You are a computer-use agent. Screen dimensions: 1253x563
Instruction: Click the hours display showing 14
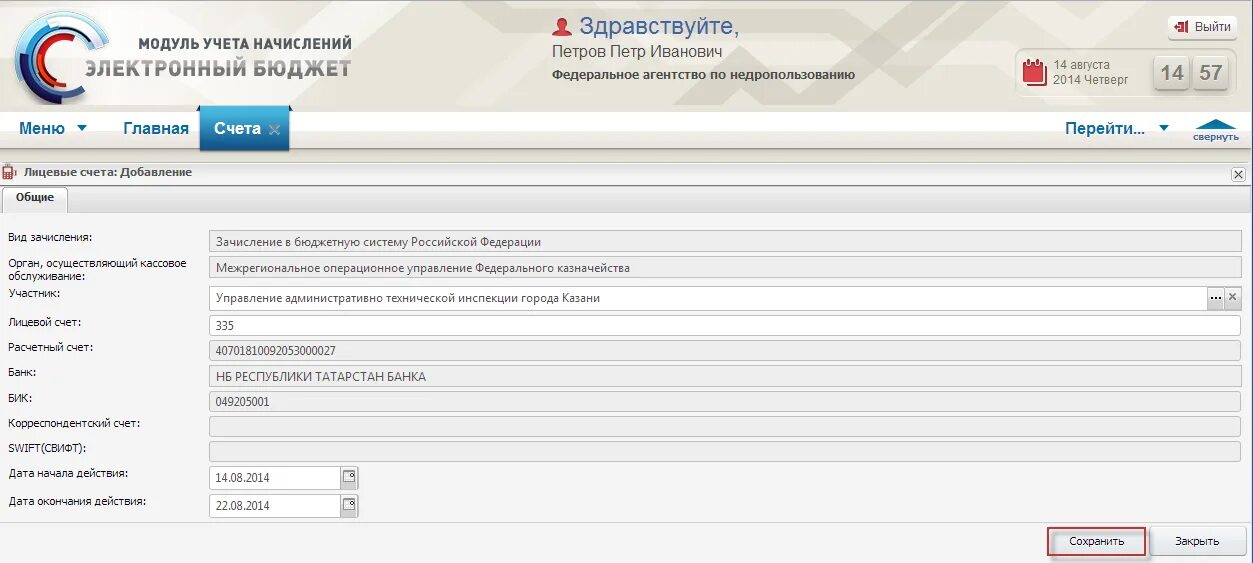[x=1172, y=73]
